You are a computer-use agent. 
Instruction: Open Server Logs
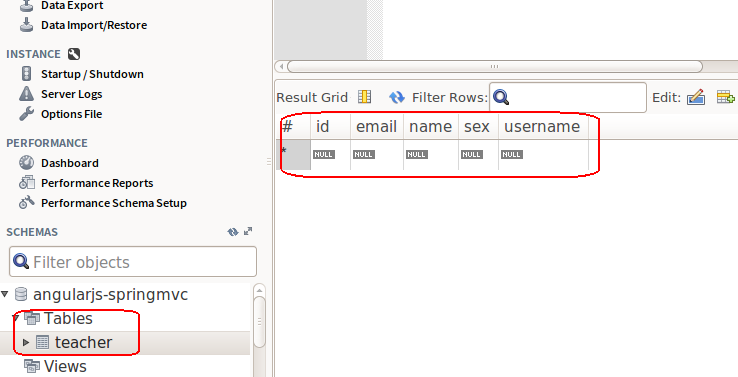pyautogui.click(x=72, y=94)
